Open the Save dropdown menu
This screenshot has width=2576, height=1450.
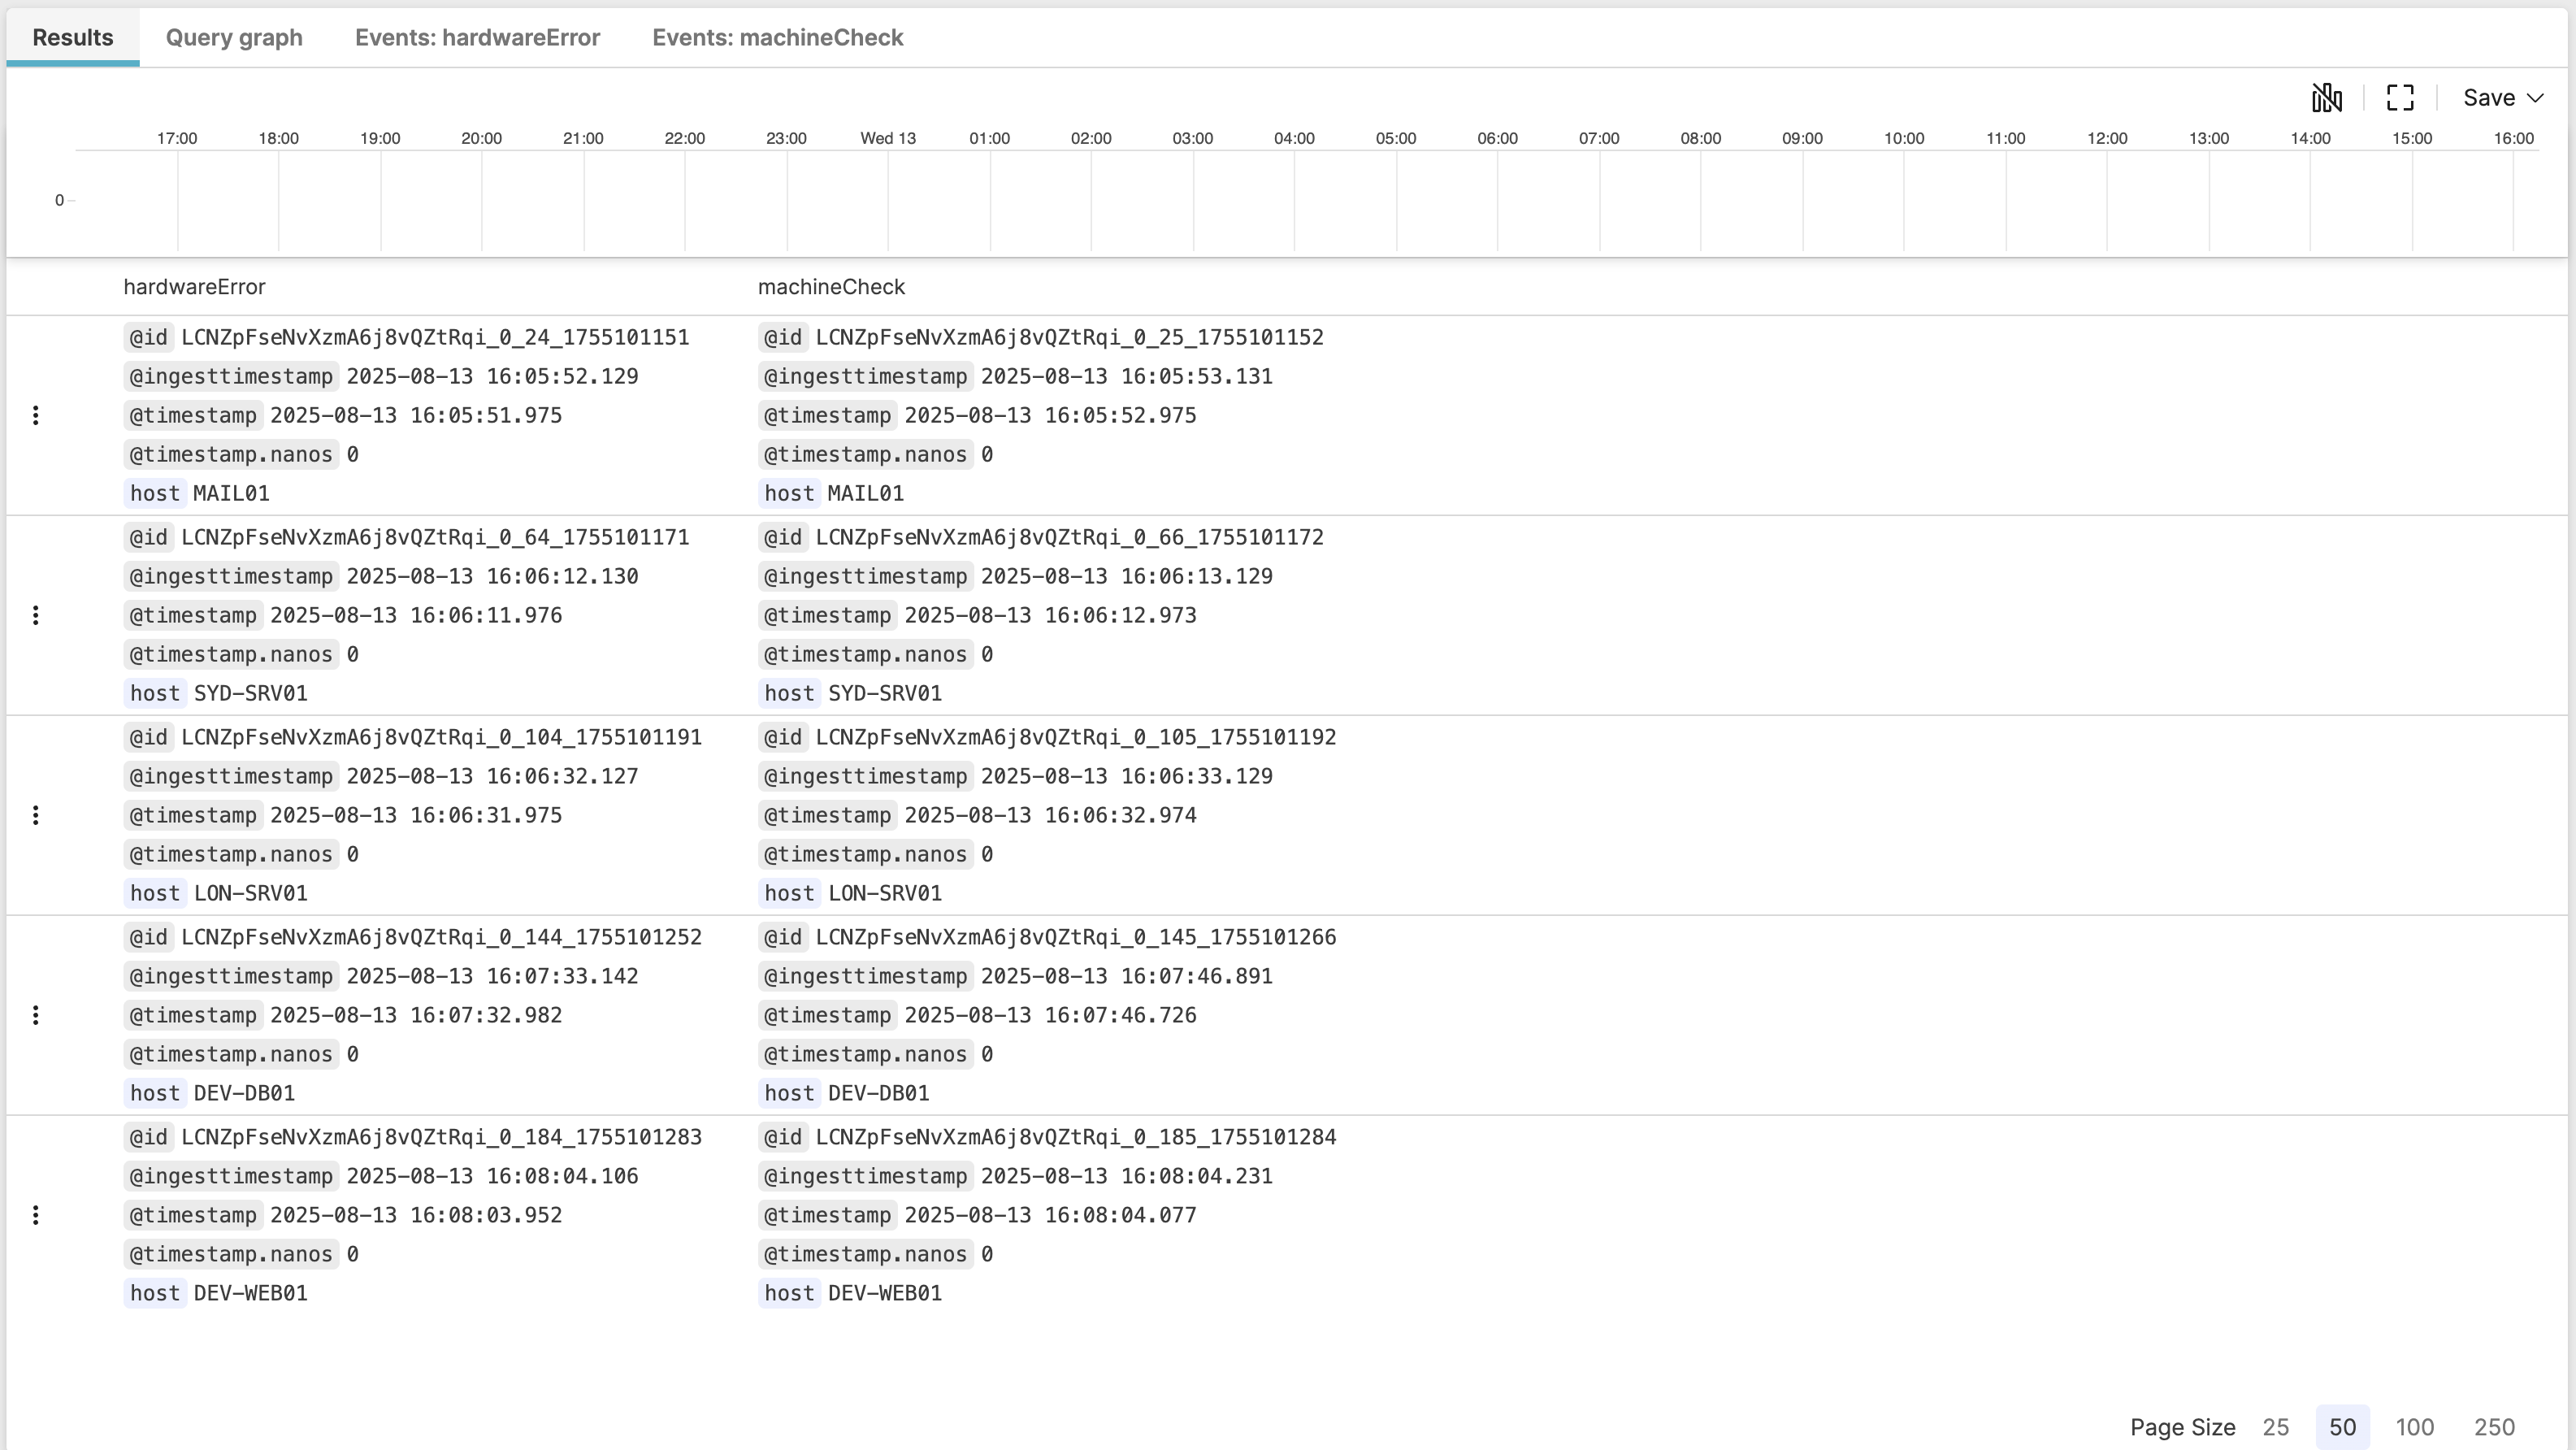(2502, 97)
